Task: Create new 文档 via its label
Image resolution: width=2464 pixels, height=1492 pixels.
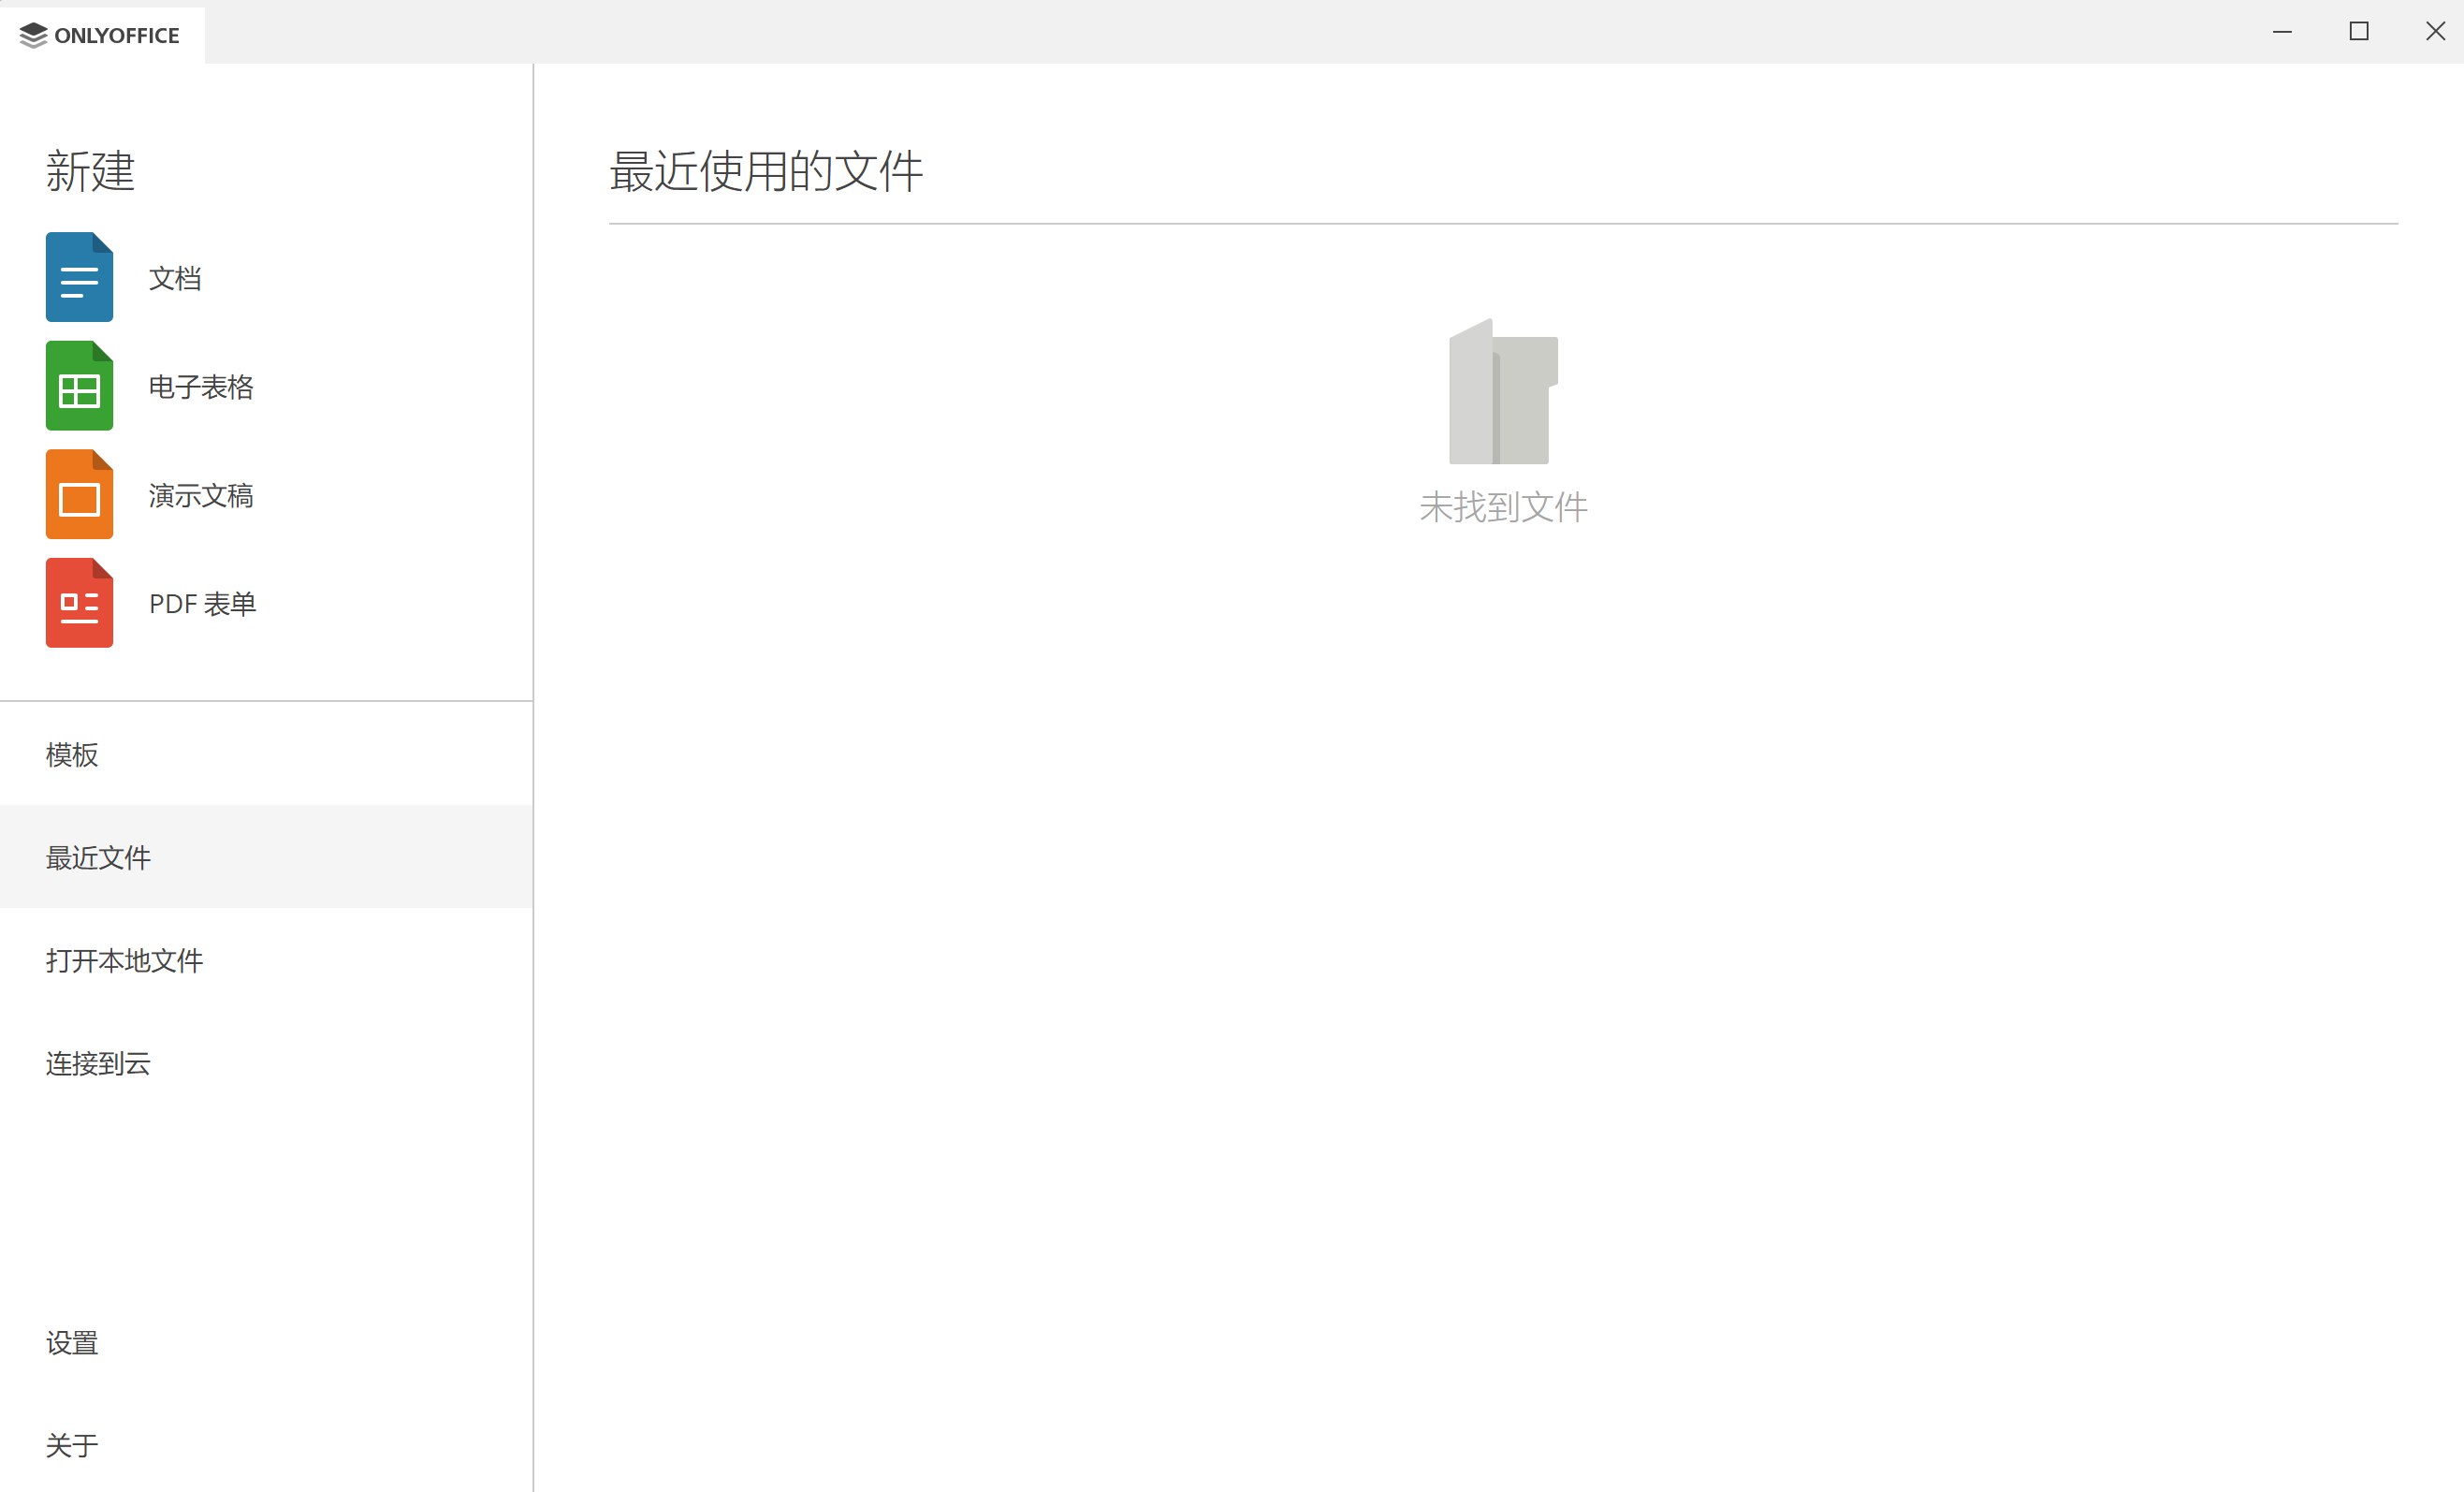Action: coord(175,278)
